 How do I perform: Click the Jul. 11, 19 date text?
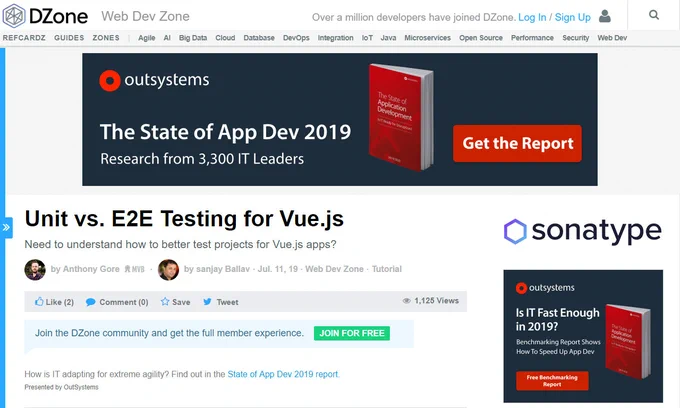[278, 269]
